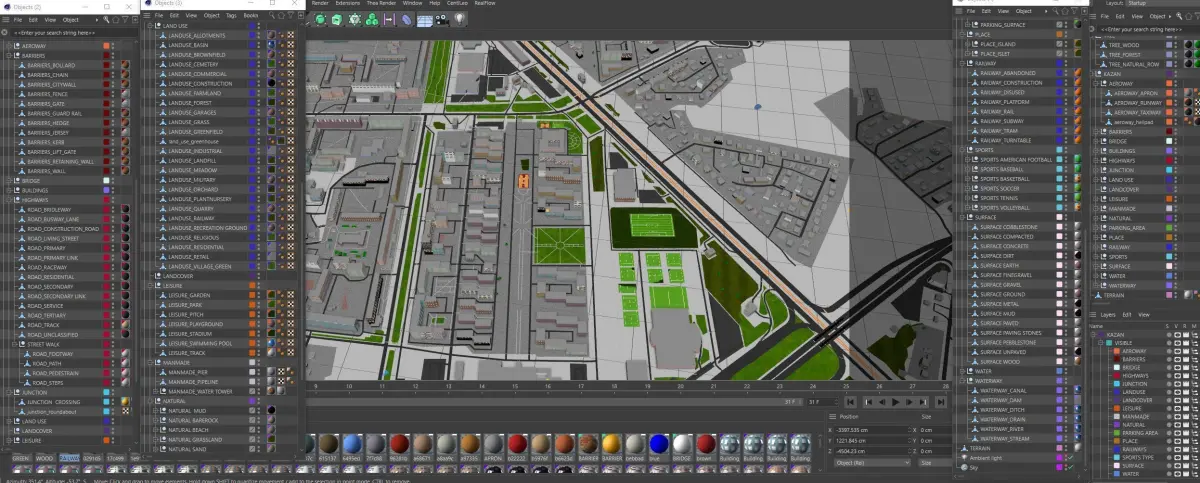Select the RAILWAY material tab

(70, 458)
